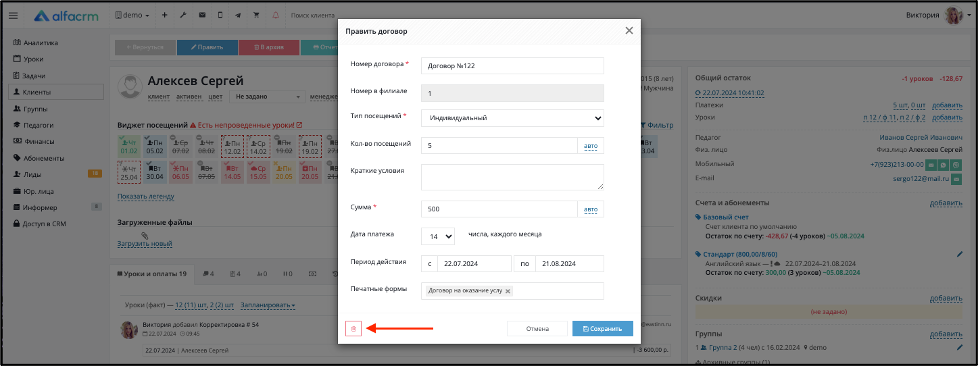
Task: Click the Загрузить новый file link
Action: click(145, 244)
